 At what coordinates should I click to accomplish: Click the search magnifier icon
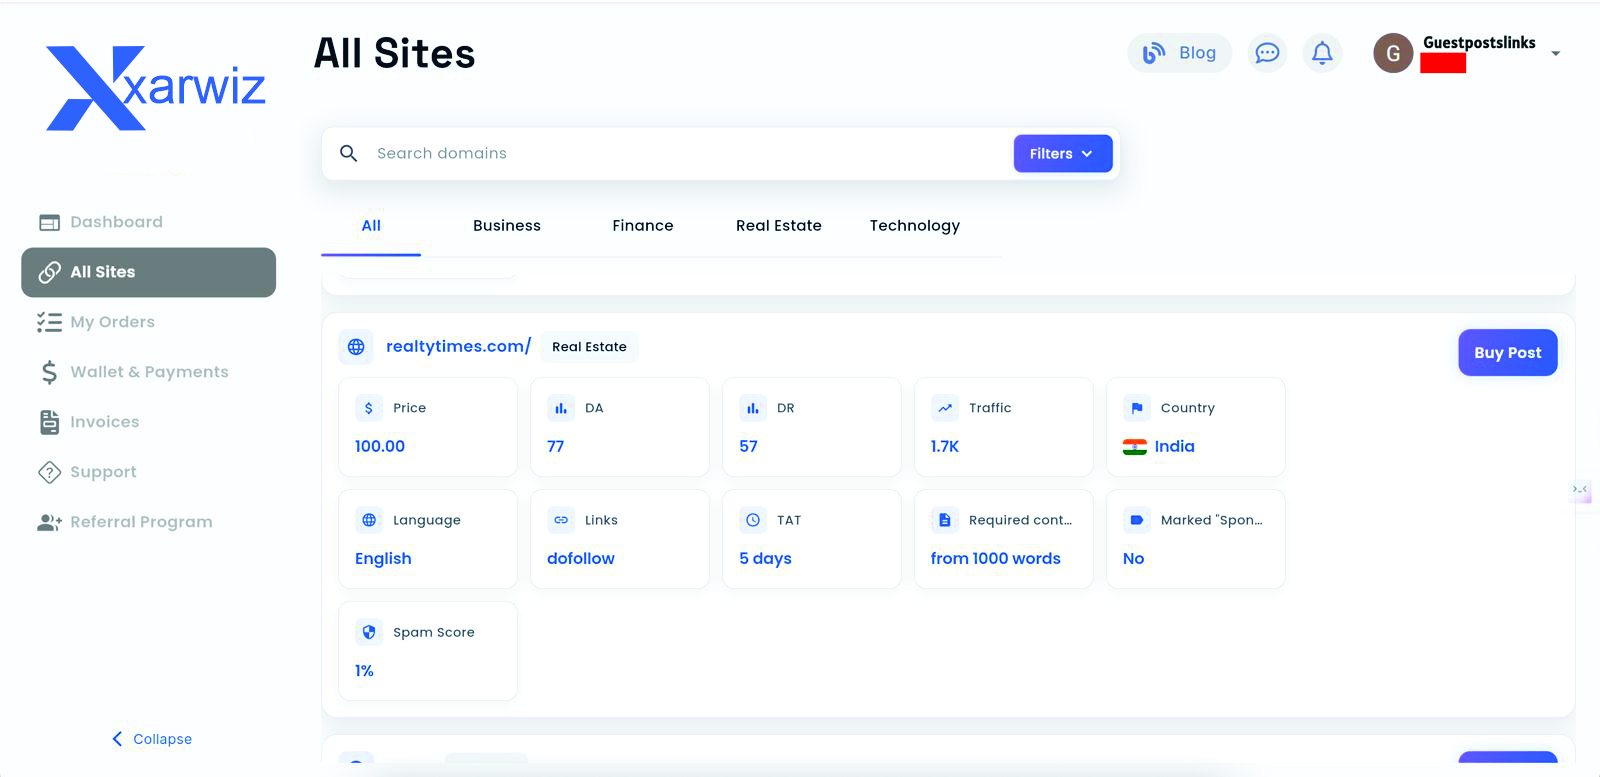tap(348, 153)
